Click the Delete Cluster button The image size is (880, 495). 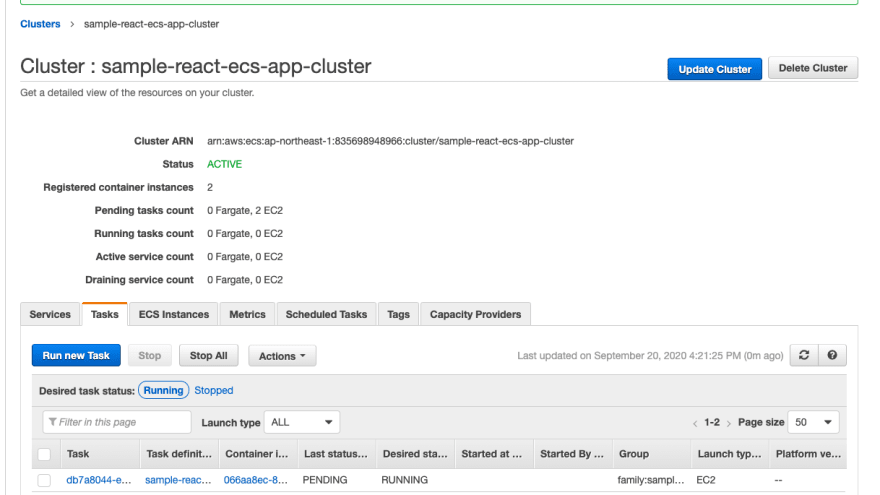pyautogui.click(x=813, y=68)
